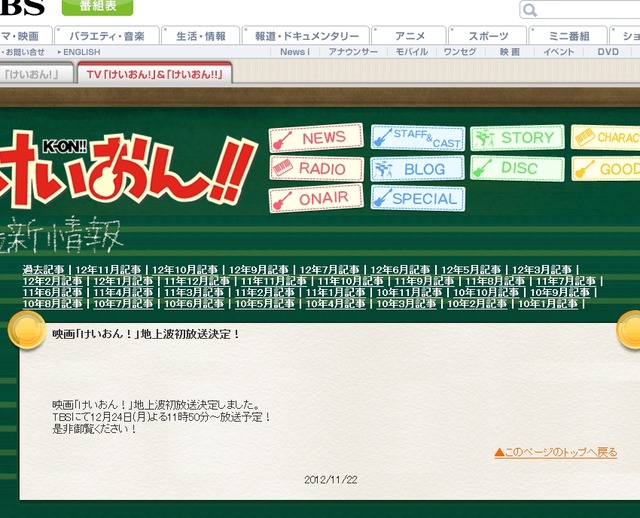Click the article date 2012/11/22
The height and width of the screenshot is (518, 640).
coord(331,480)
